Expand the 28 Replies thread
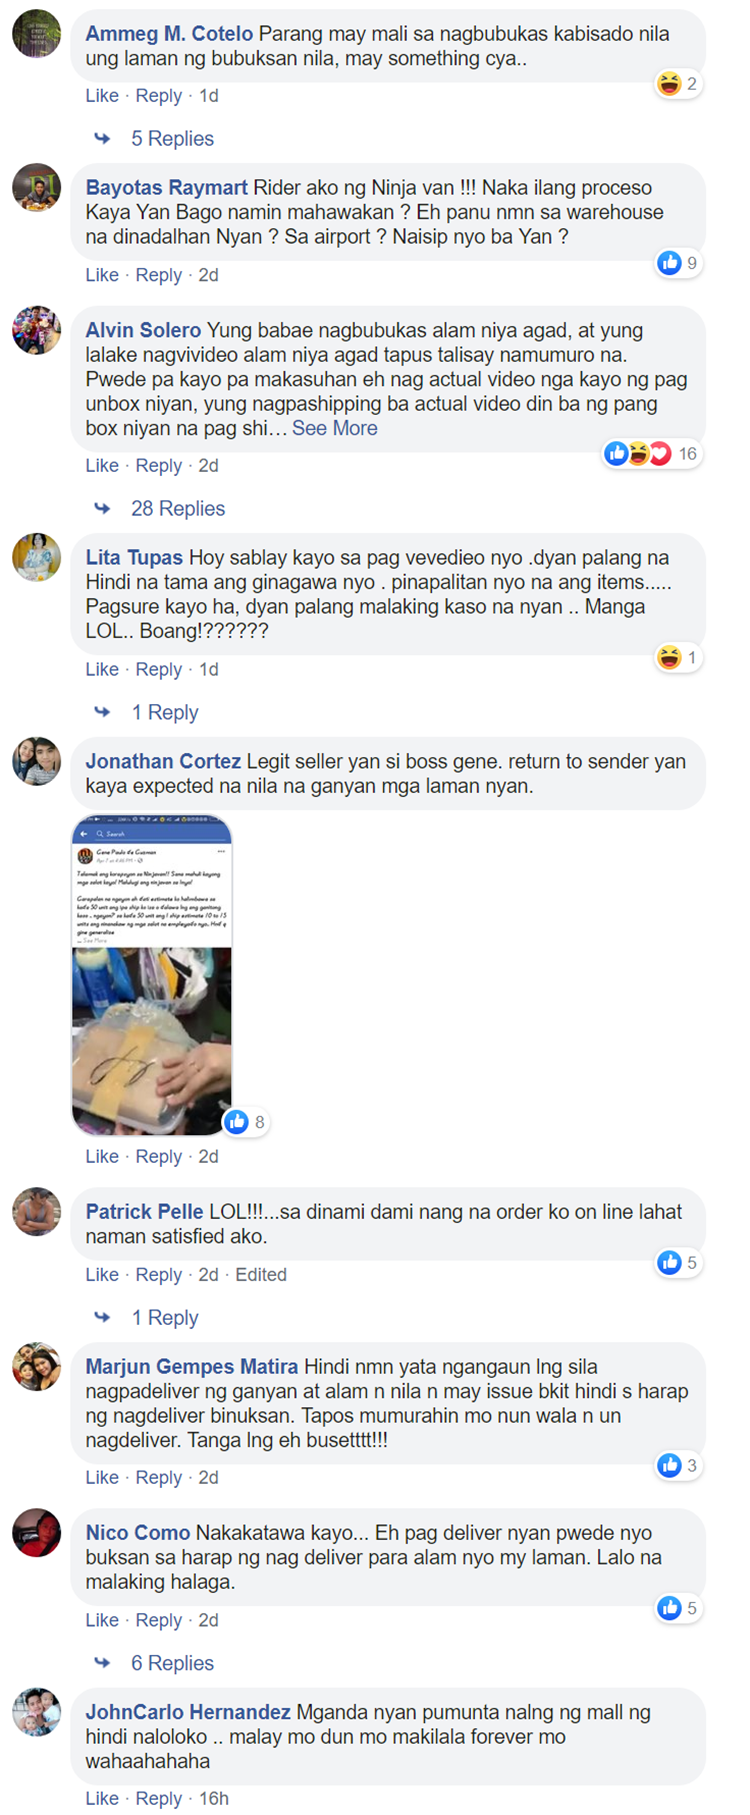Screen dimensions: 750x1815 point(178,509)
